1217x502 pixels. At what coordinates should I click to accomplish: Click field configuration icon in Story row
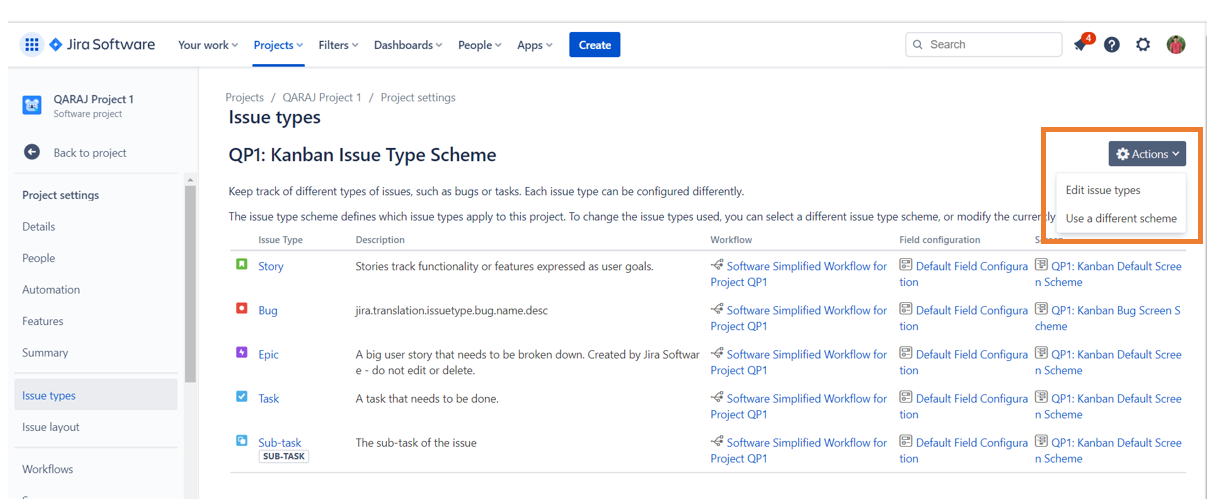[x=906, y=265]
